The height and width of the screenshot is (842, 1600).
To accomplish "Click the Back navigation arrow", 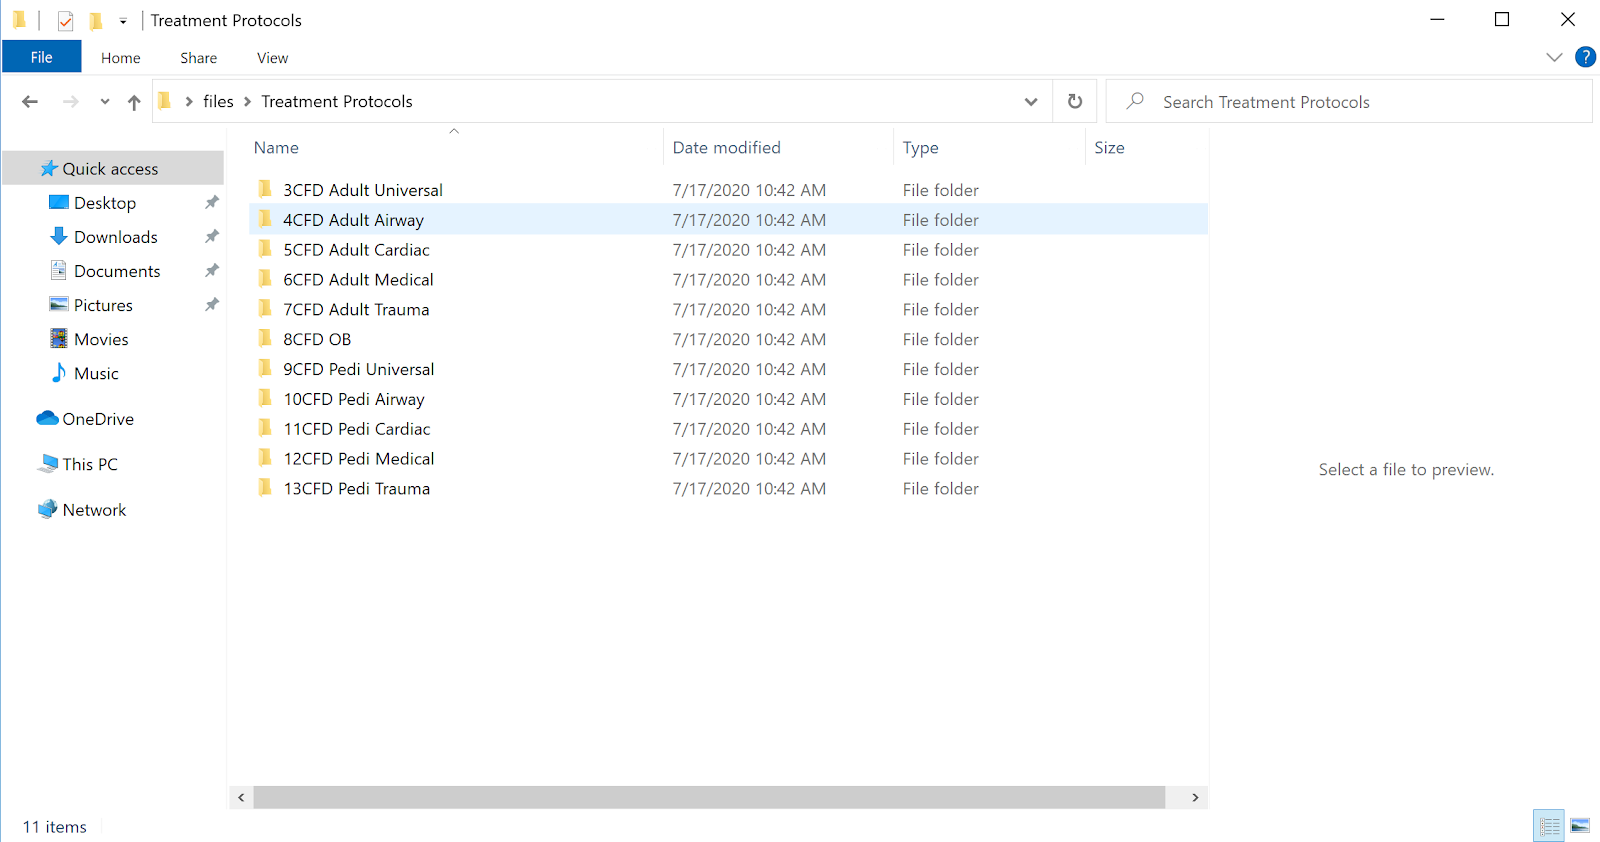I will (30, 102).
